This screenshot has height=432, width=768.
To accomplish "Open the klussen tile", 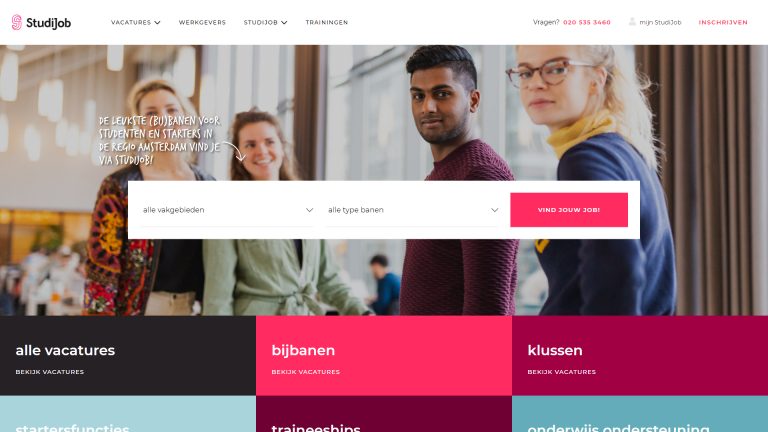I will (640, 356).
